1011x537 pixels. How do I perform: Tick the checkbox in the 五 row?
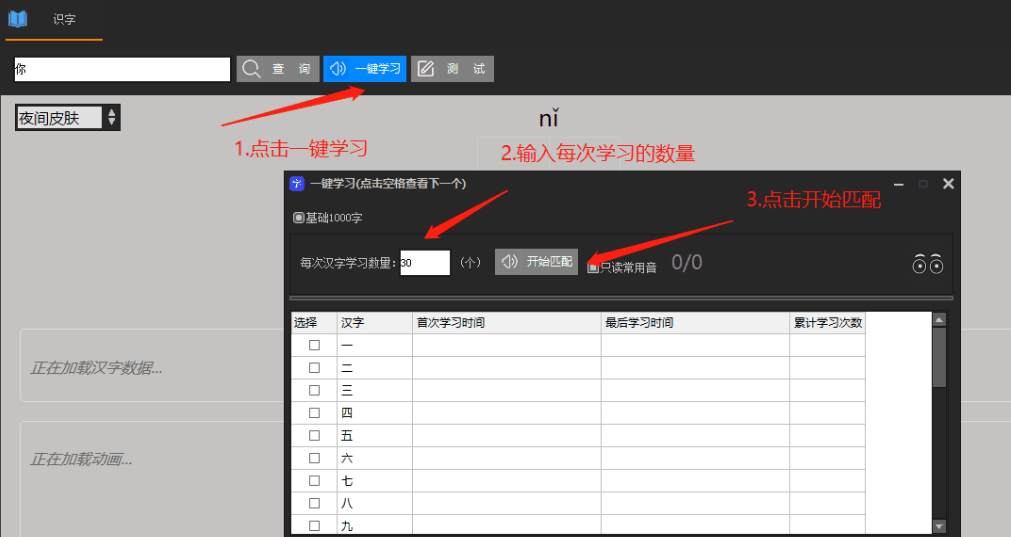314,435
